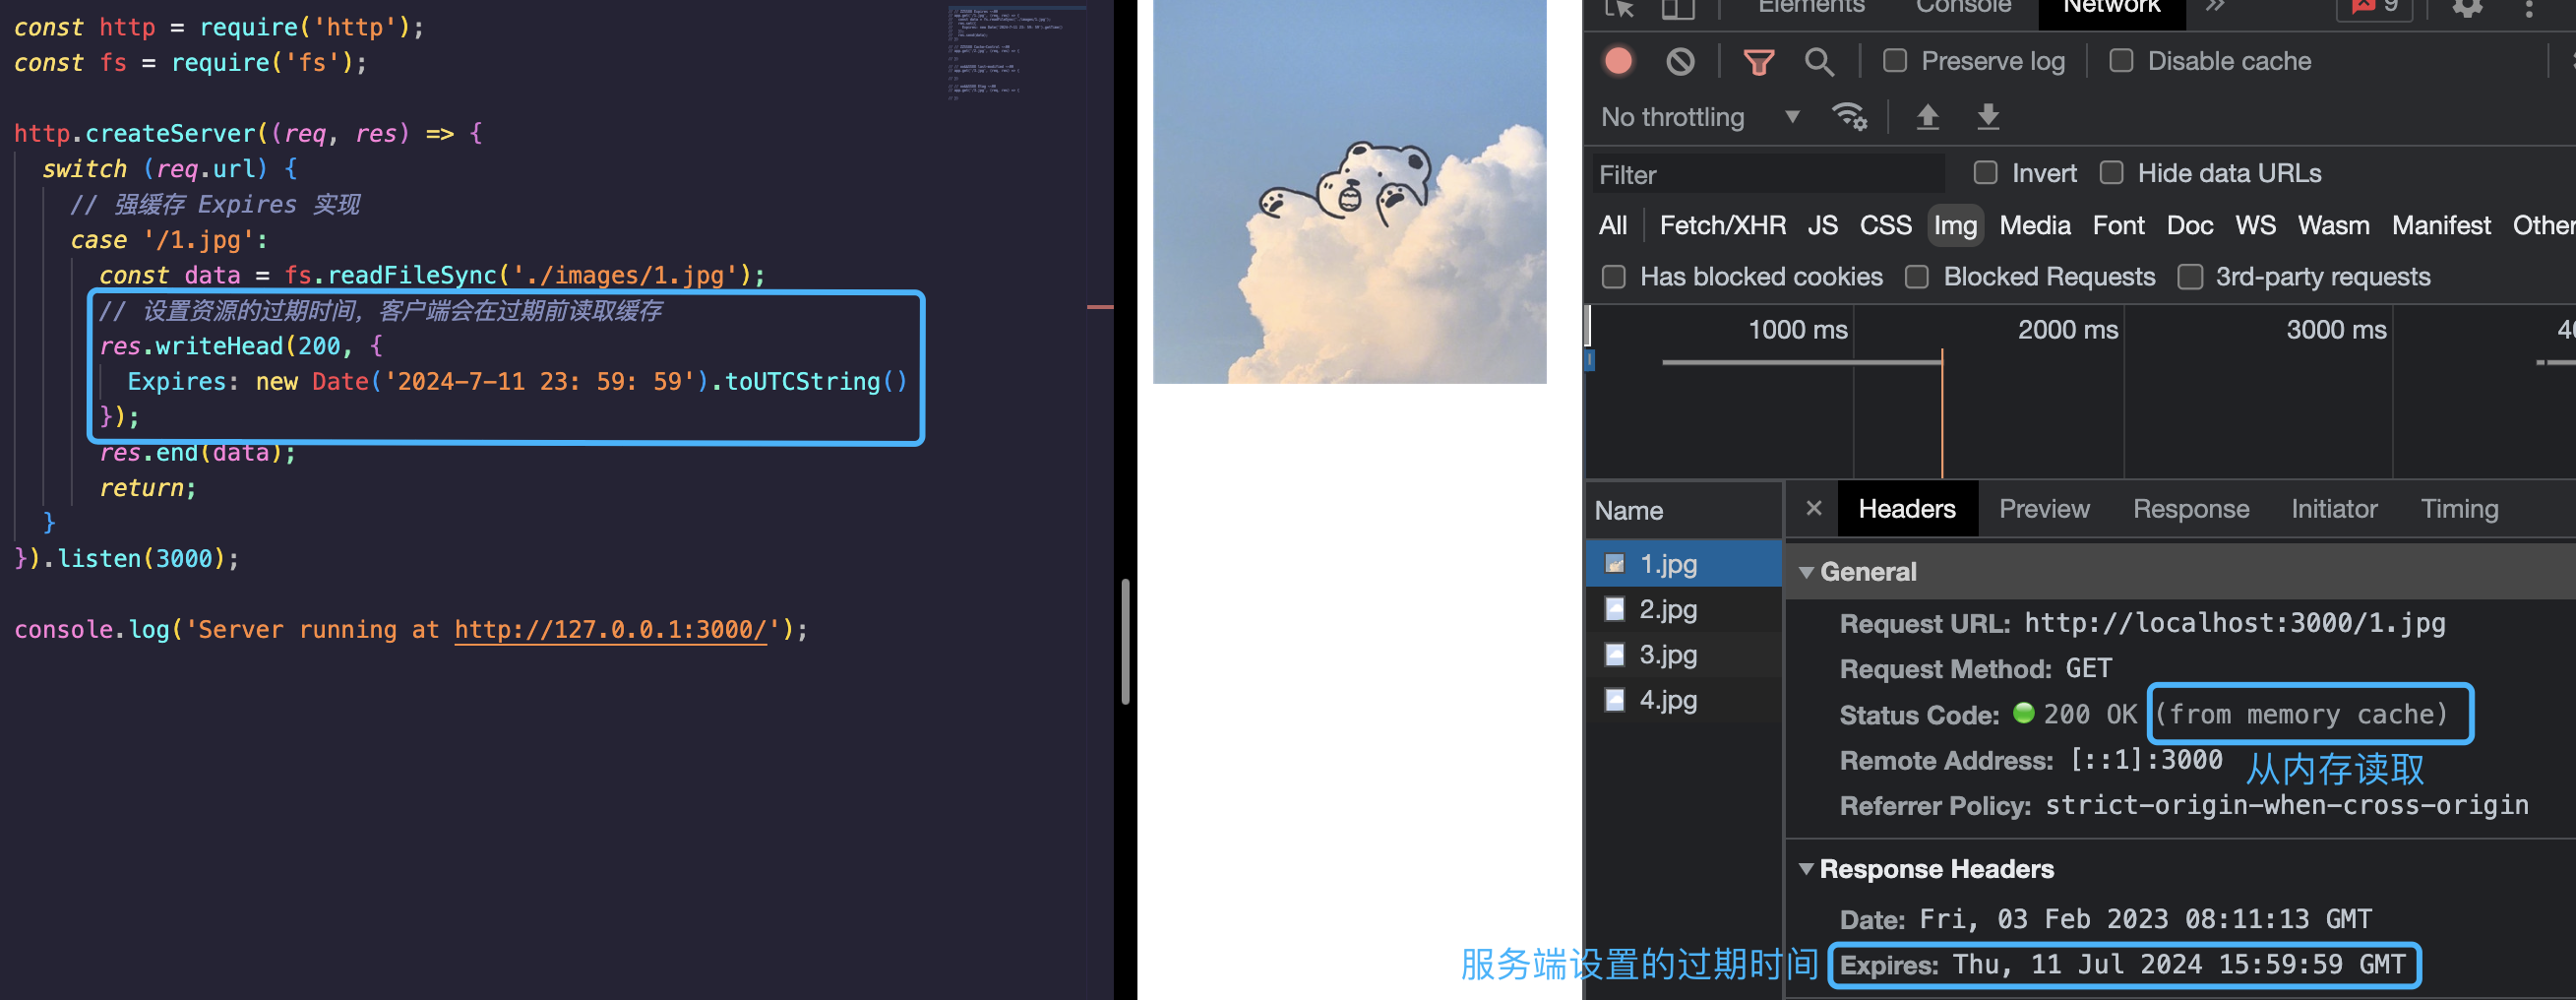Clear the network log

(x=1680, y=62)
